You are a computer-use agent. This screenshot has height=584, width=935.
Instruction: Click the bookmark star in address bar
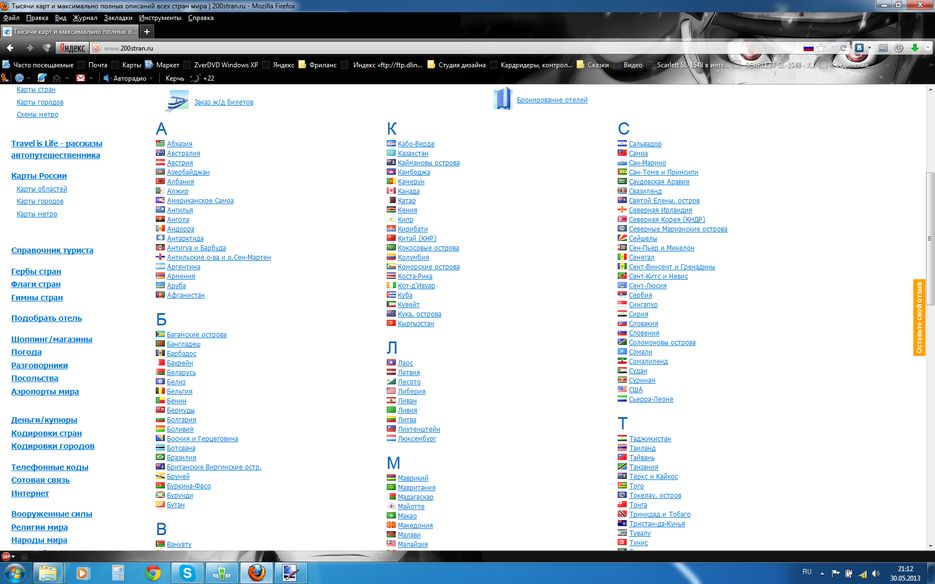click(x=821, y=48)
